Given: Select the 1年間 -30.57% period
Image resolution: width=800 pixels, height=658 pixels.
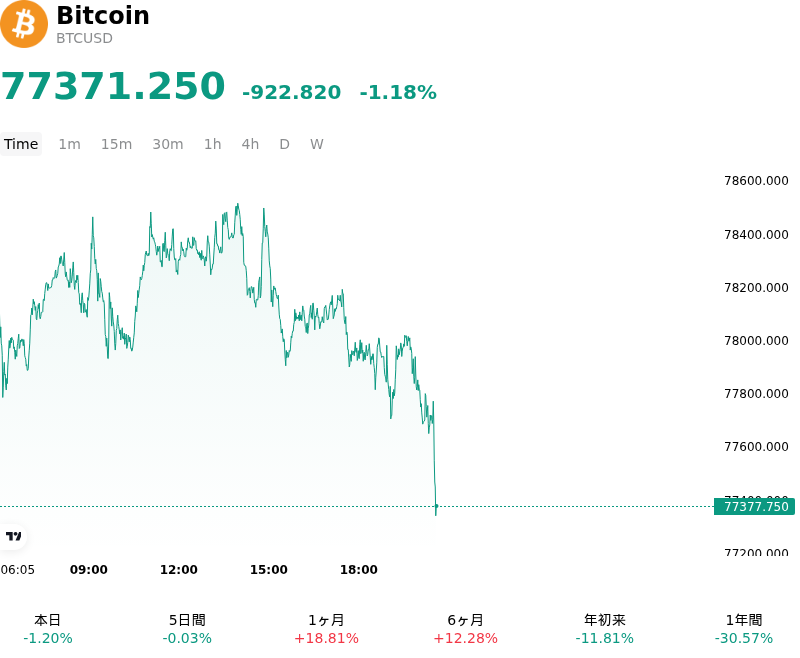Looking at the screenshot, I should point(744,629).
